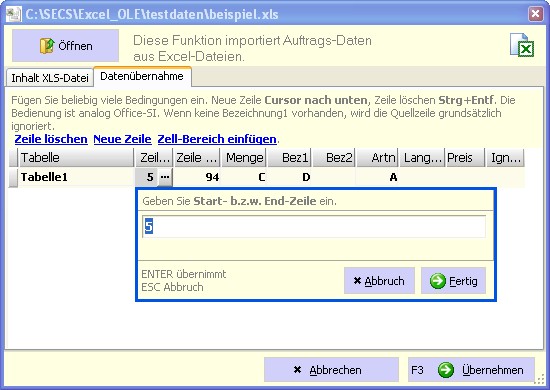Click the Menge cell showing C
This screenshot has height=390, width=550.
pos(244,177)
